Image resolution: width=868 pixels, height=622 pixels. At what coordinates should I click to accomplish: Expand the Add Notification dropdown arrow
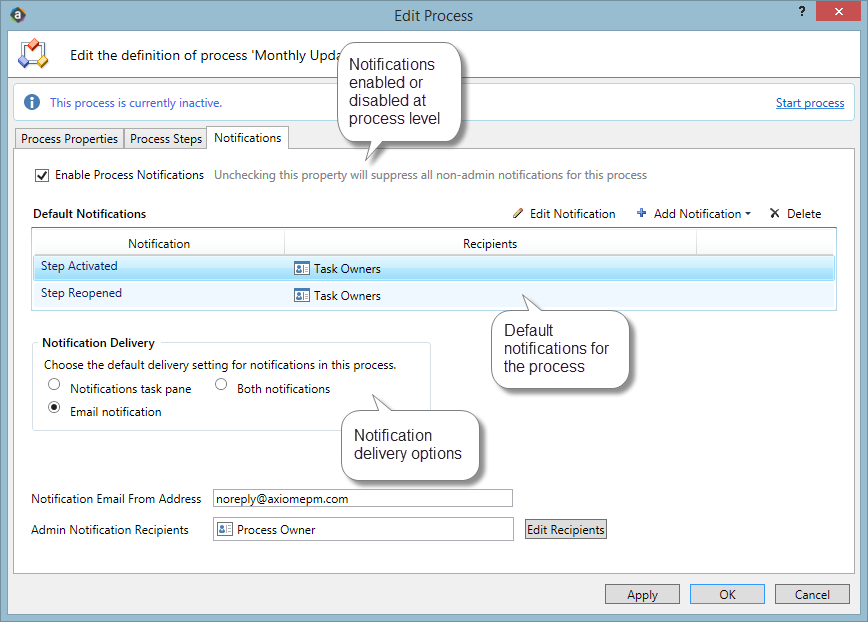(748, 214)
